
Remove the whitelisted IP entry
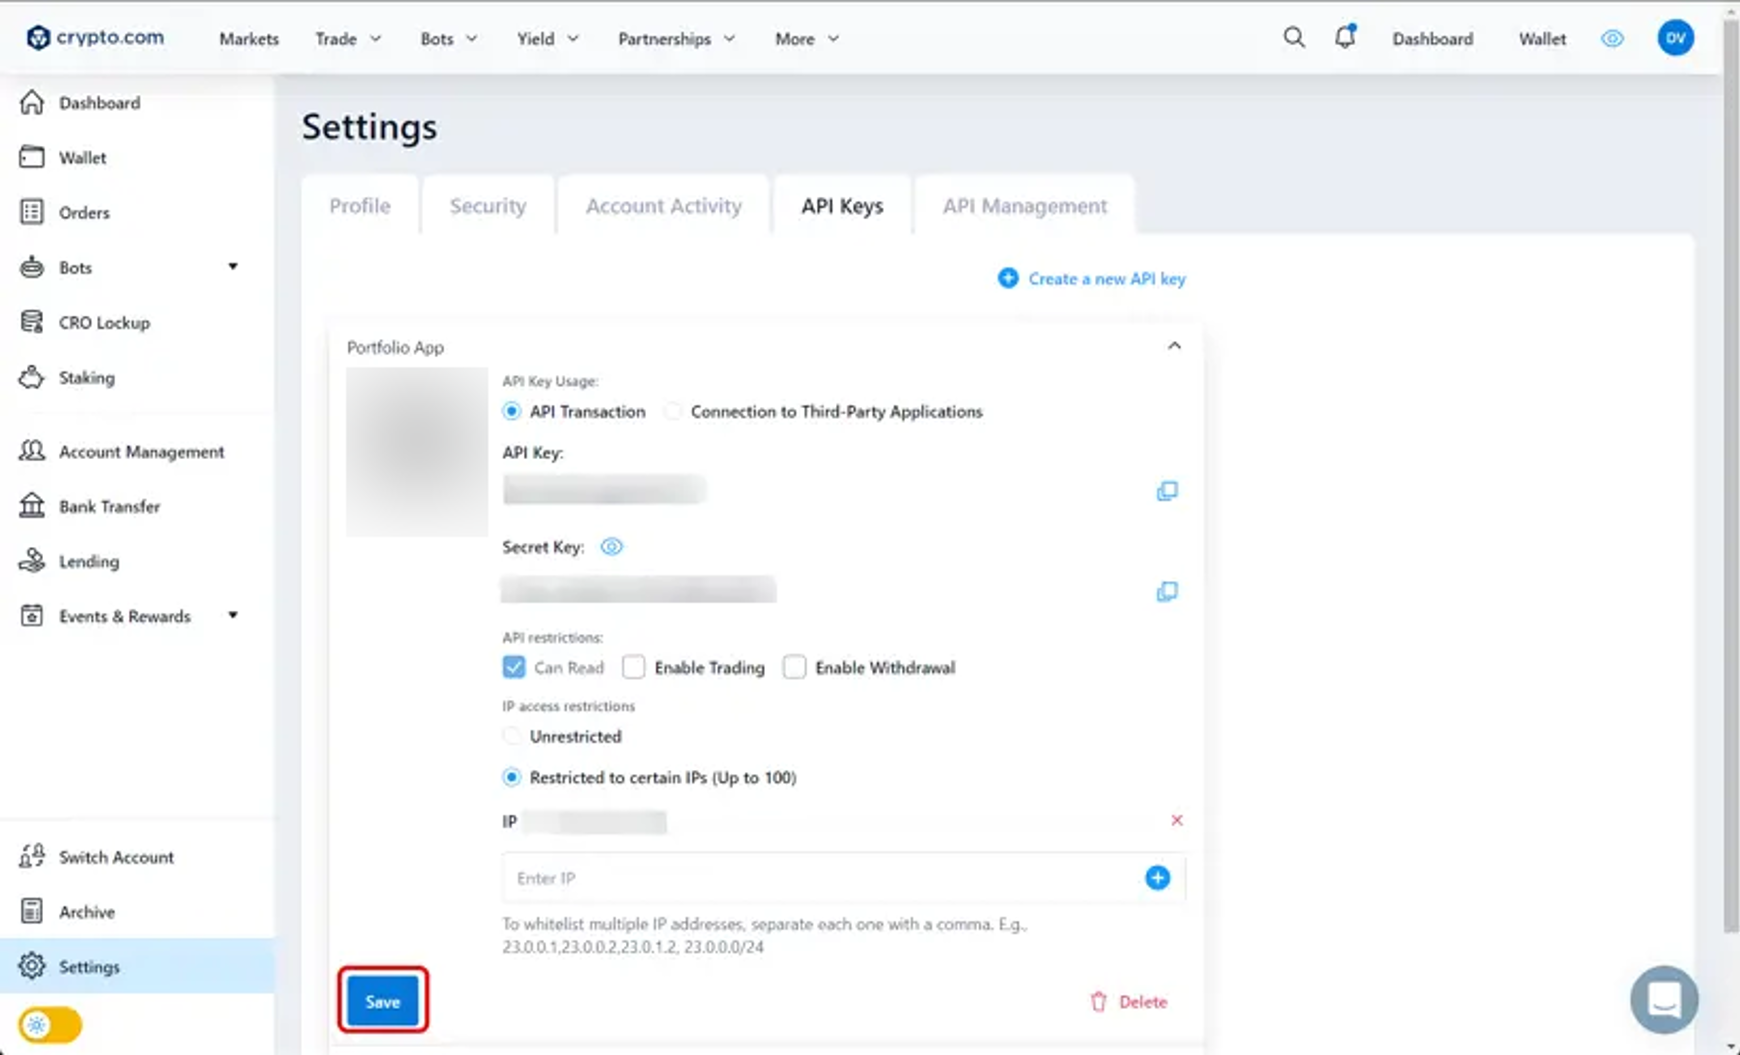click(1176, 820)
